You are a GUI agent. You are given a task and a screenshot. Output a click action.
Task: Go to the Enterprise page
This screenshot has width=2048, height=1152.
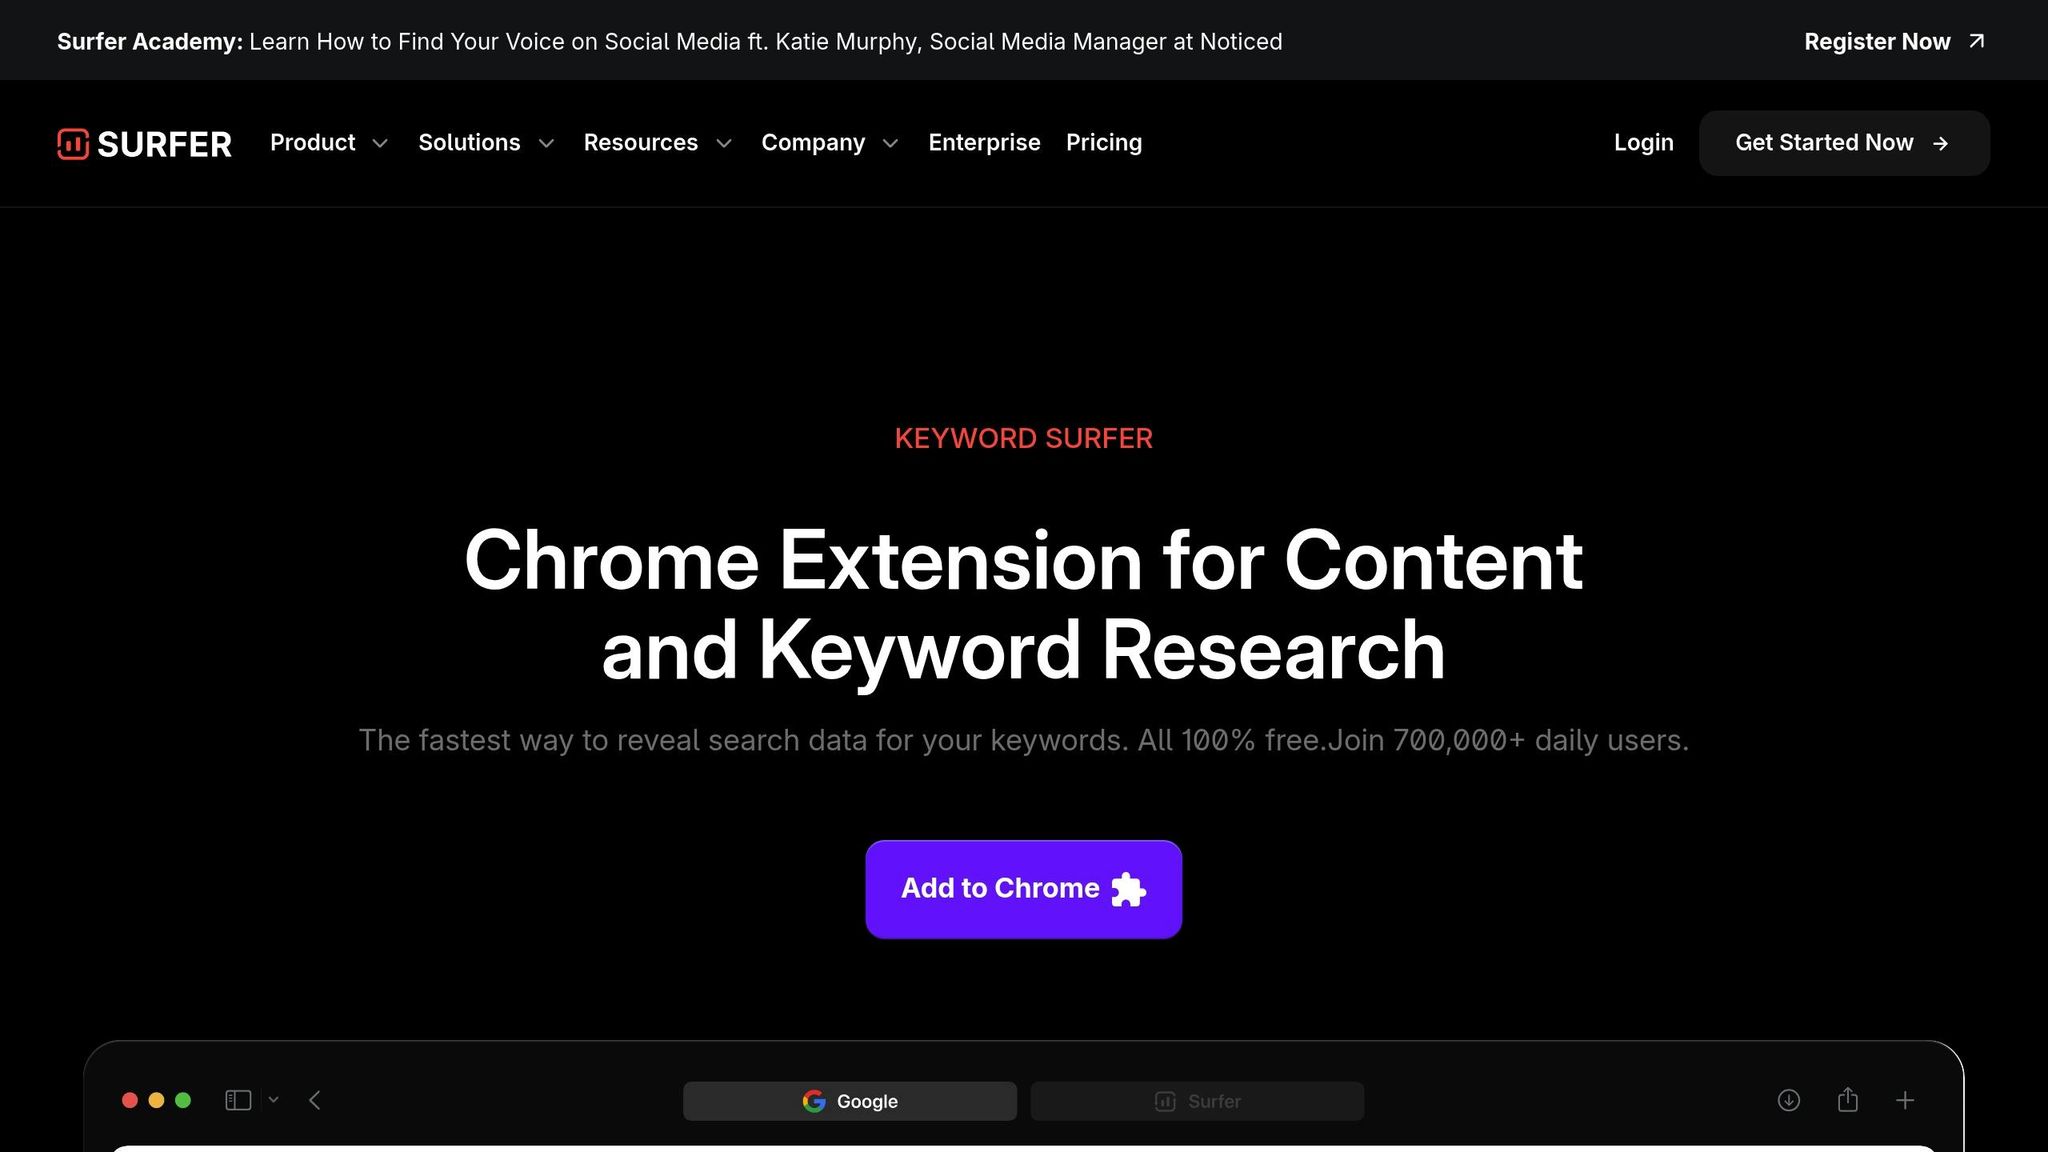pyautogui.click(x=984, y=143)
